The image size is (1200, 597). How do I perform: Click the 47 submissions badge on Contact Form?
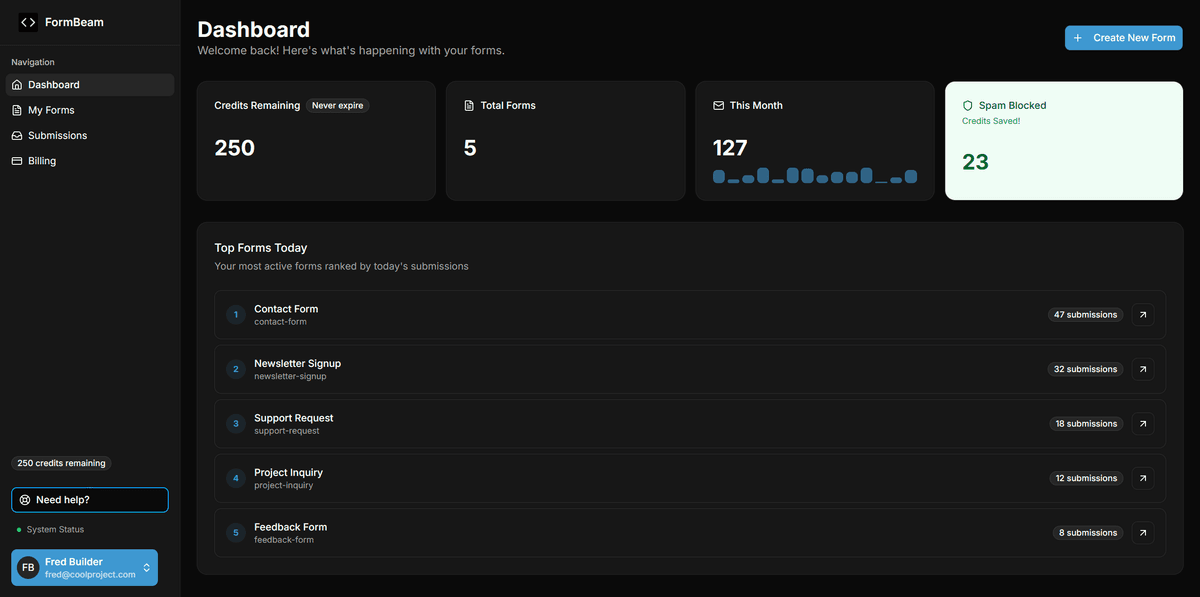pyautogui.click(x=1085, y=314)
